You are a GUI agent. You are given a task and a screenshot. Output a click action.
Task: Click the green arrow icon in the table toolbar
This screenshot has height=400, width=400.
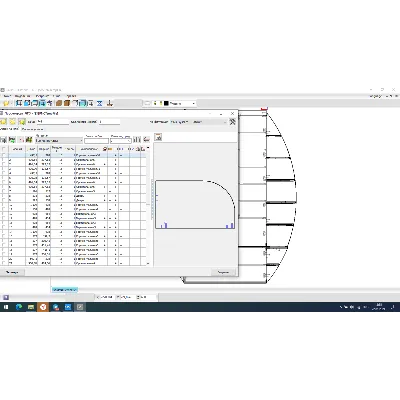(x=12, y=140)
